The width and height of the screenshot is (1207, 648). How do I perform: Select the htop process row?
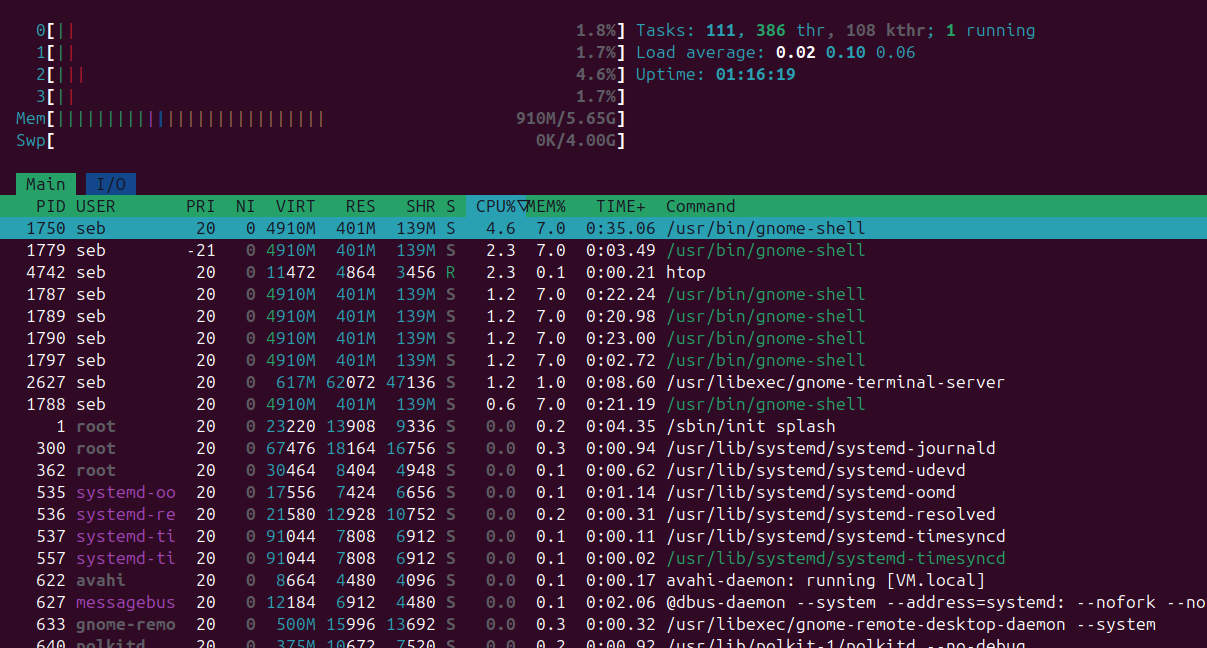pyautogui.click(x=603, y=272)
